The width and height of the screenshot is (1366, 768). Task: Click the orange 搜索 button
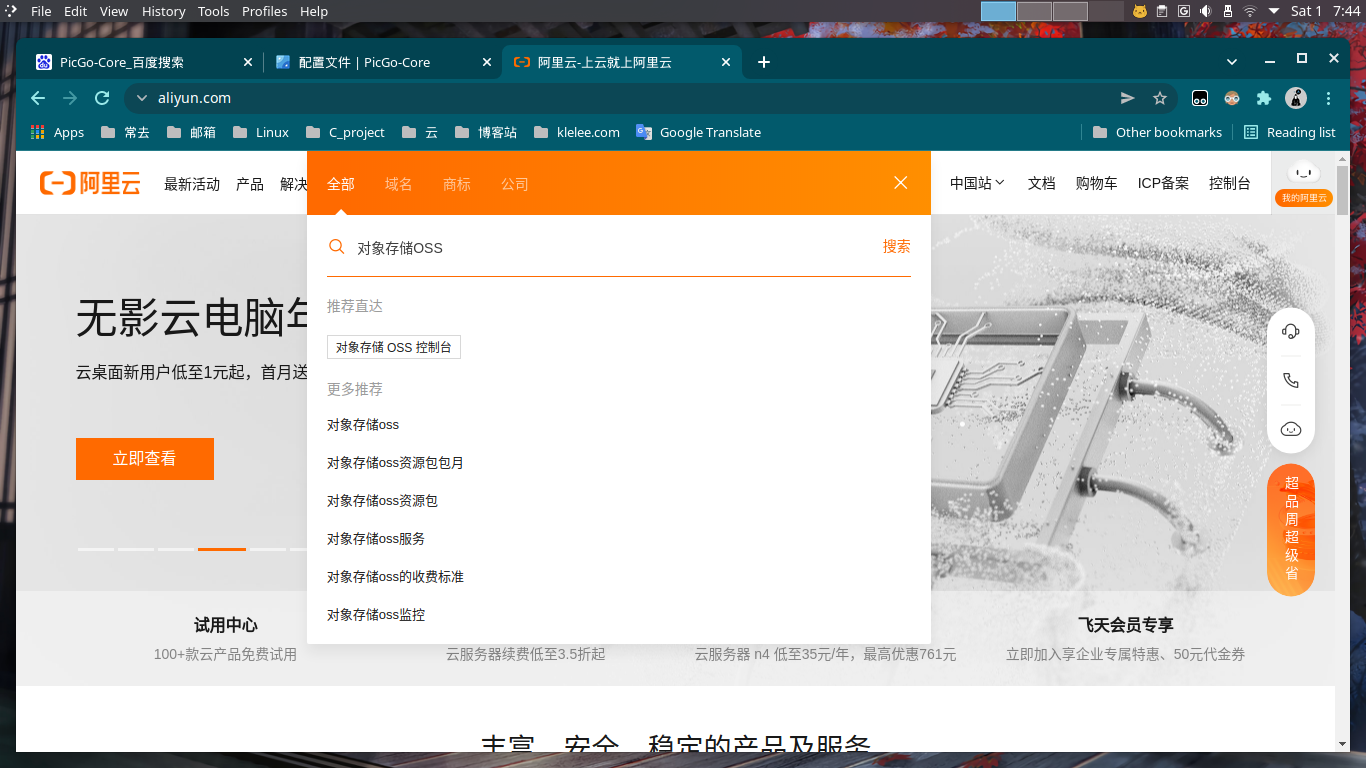896,246
